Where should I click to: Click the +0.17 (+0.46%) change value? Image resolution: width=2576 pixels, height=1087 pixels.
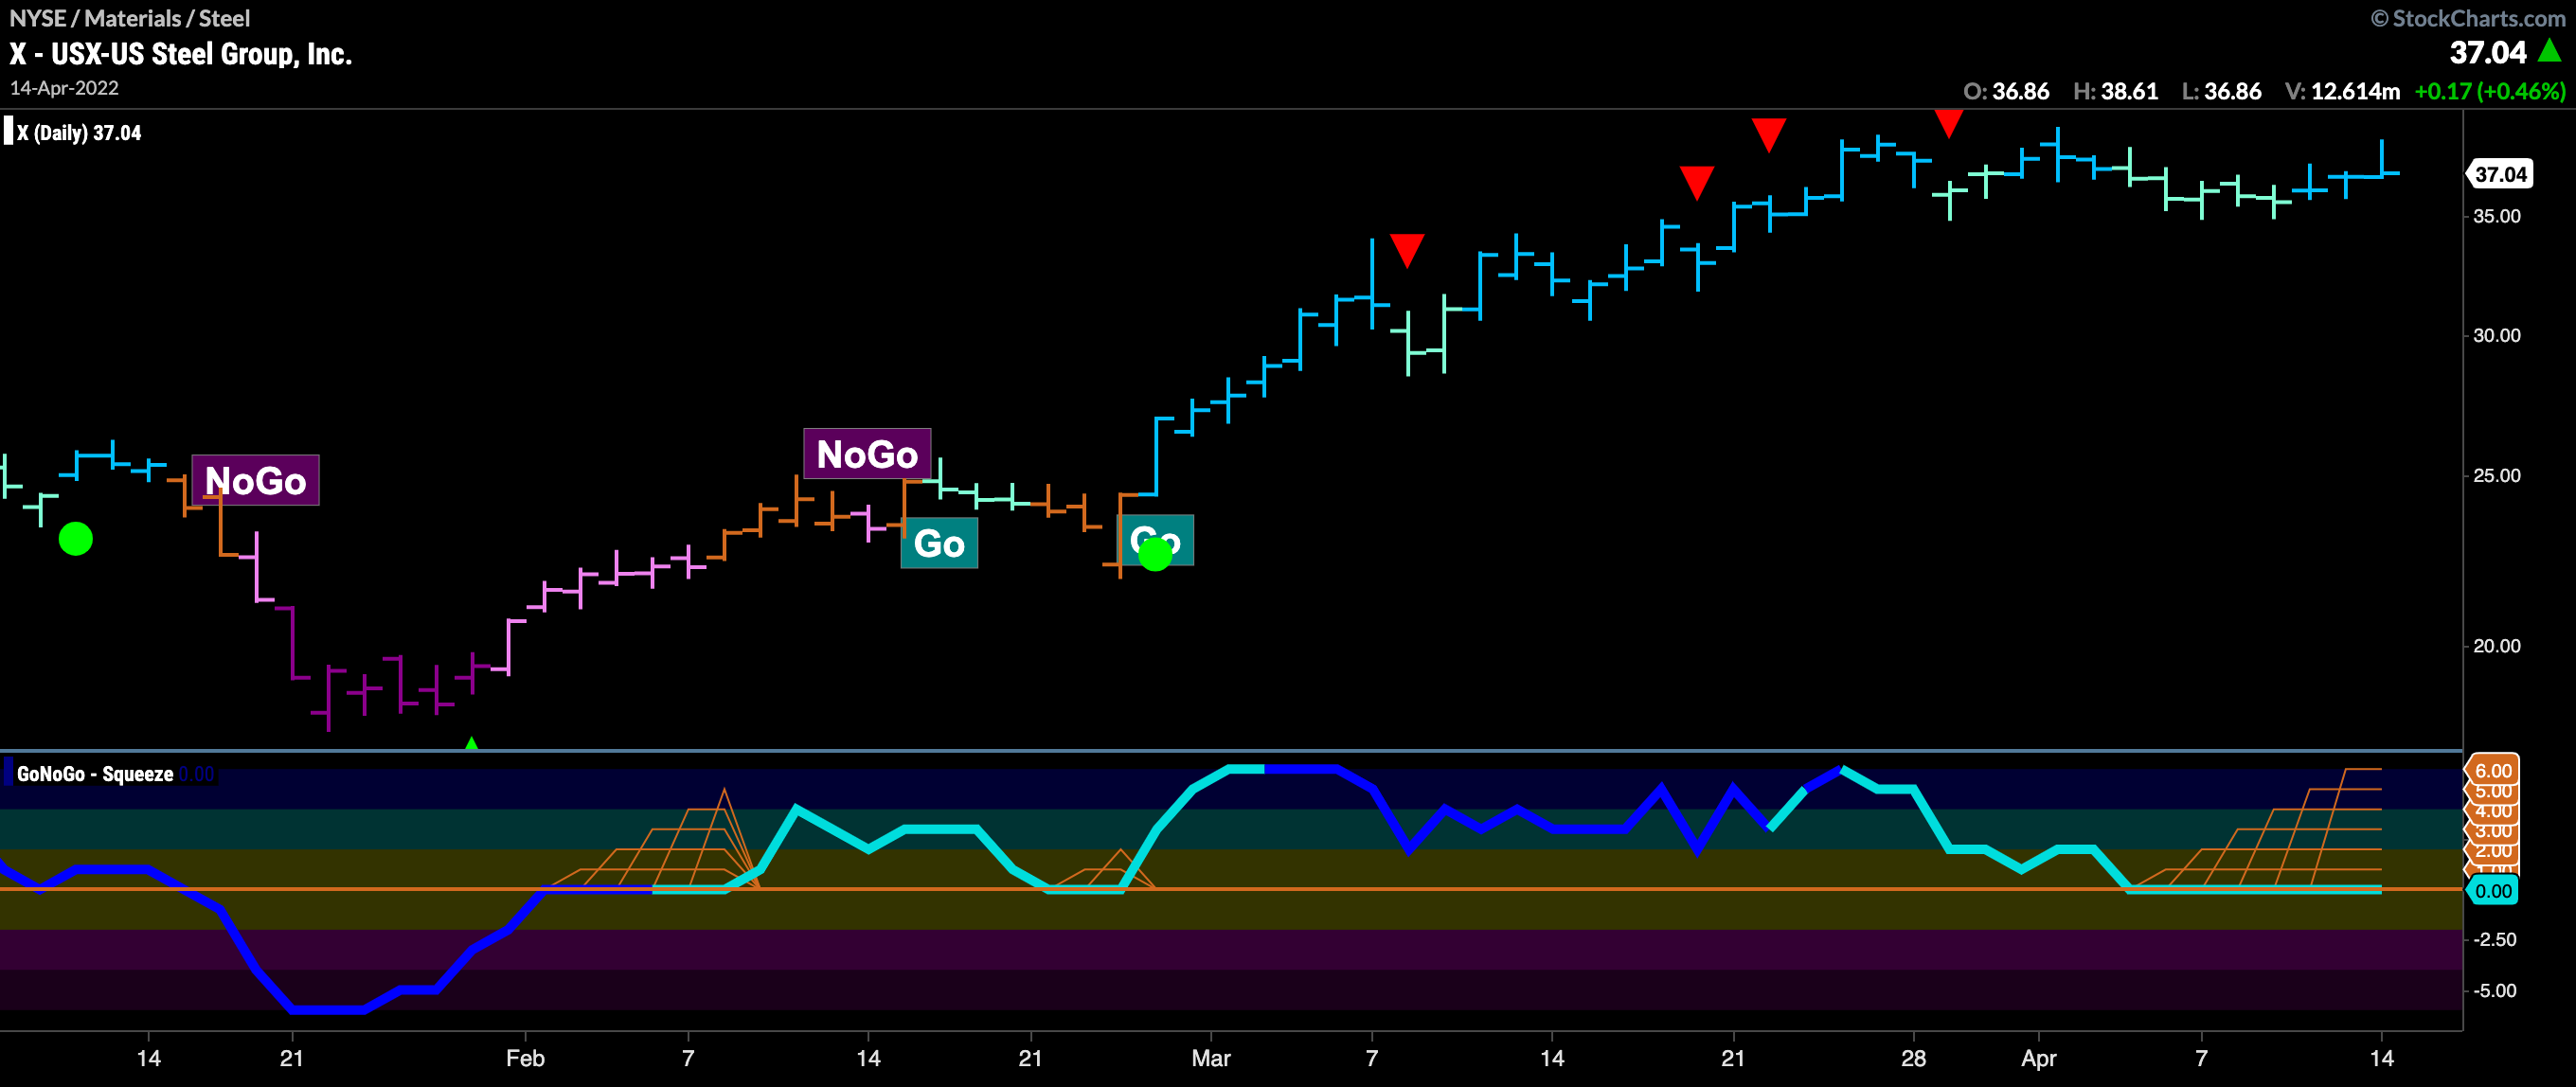tap(2490, 91)
